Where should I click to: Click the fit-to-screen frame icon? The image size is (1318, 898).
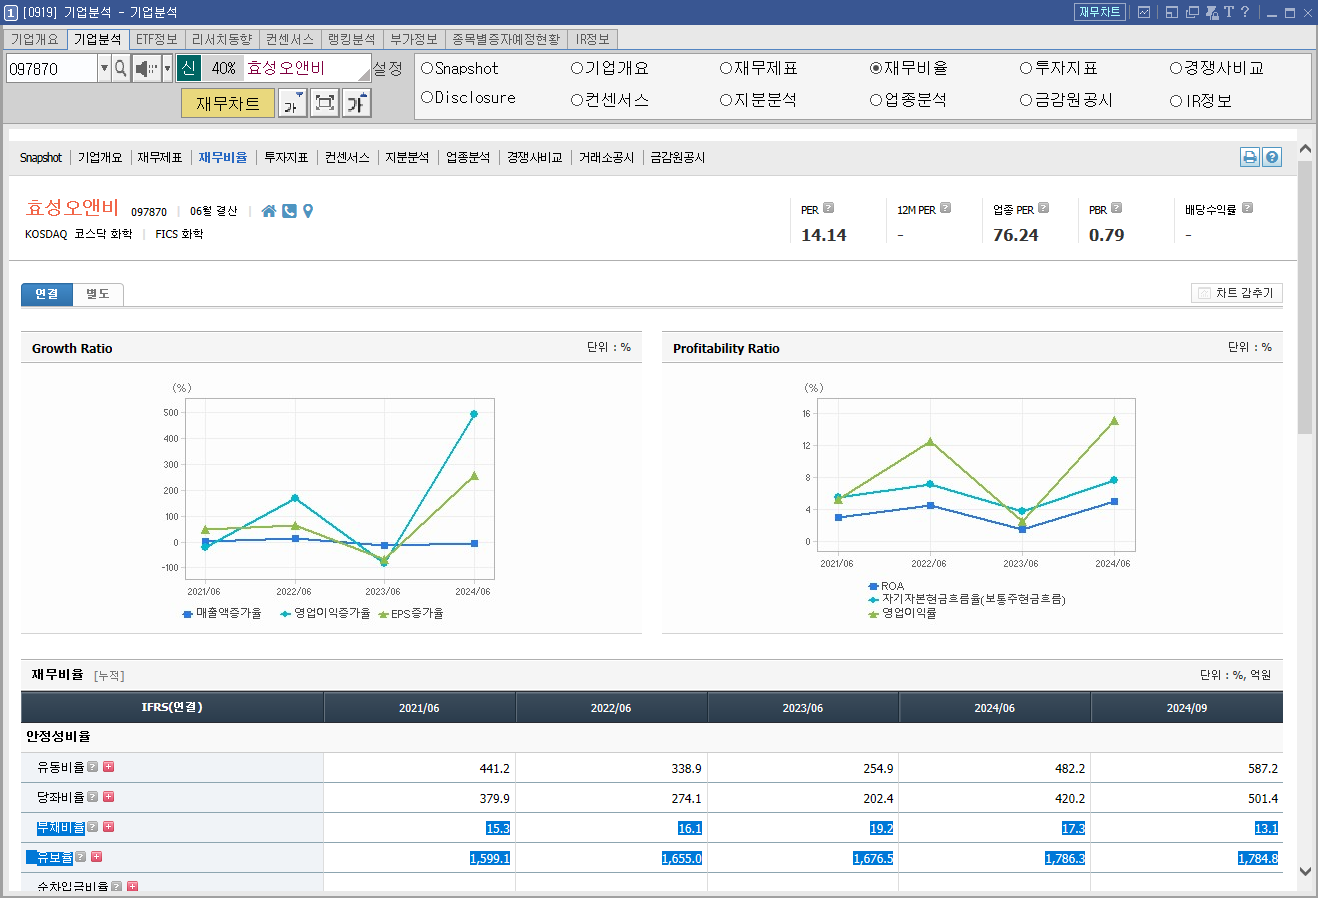pyautogui.click(x=324, y=102)
